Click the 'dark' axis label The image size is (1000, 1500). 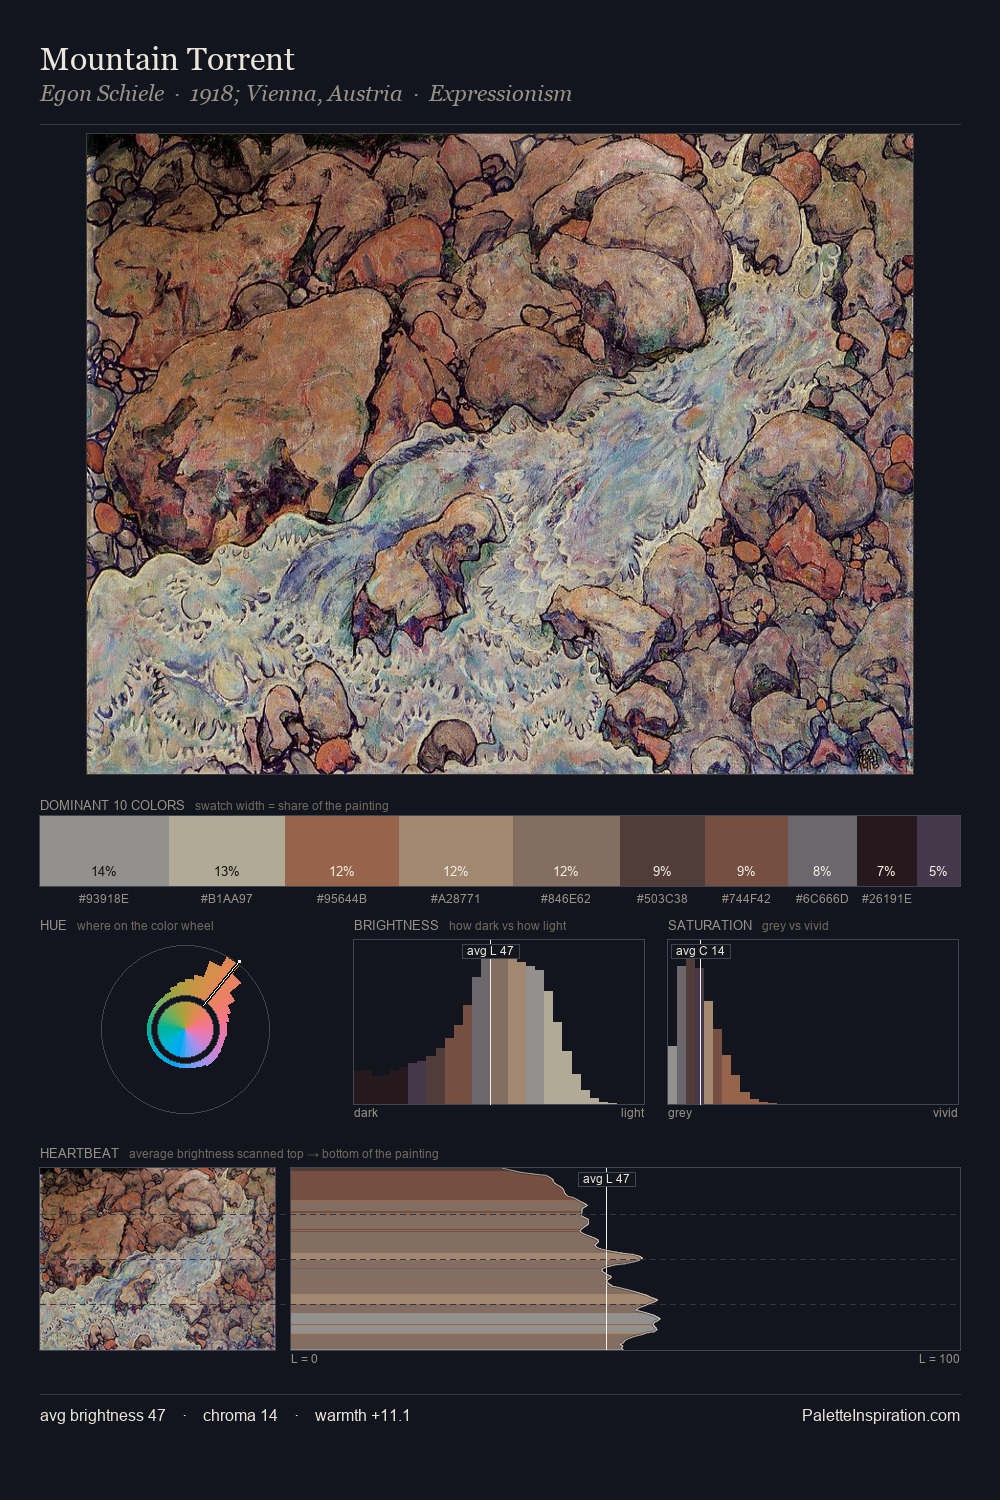pos(366,1113)
